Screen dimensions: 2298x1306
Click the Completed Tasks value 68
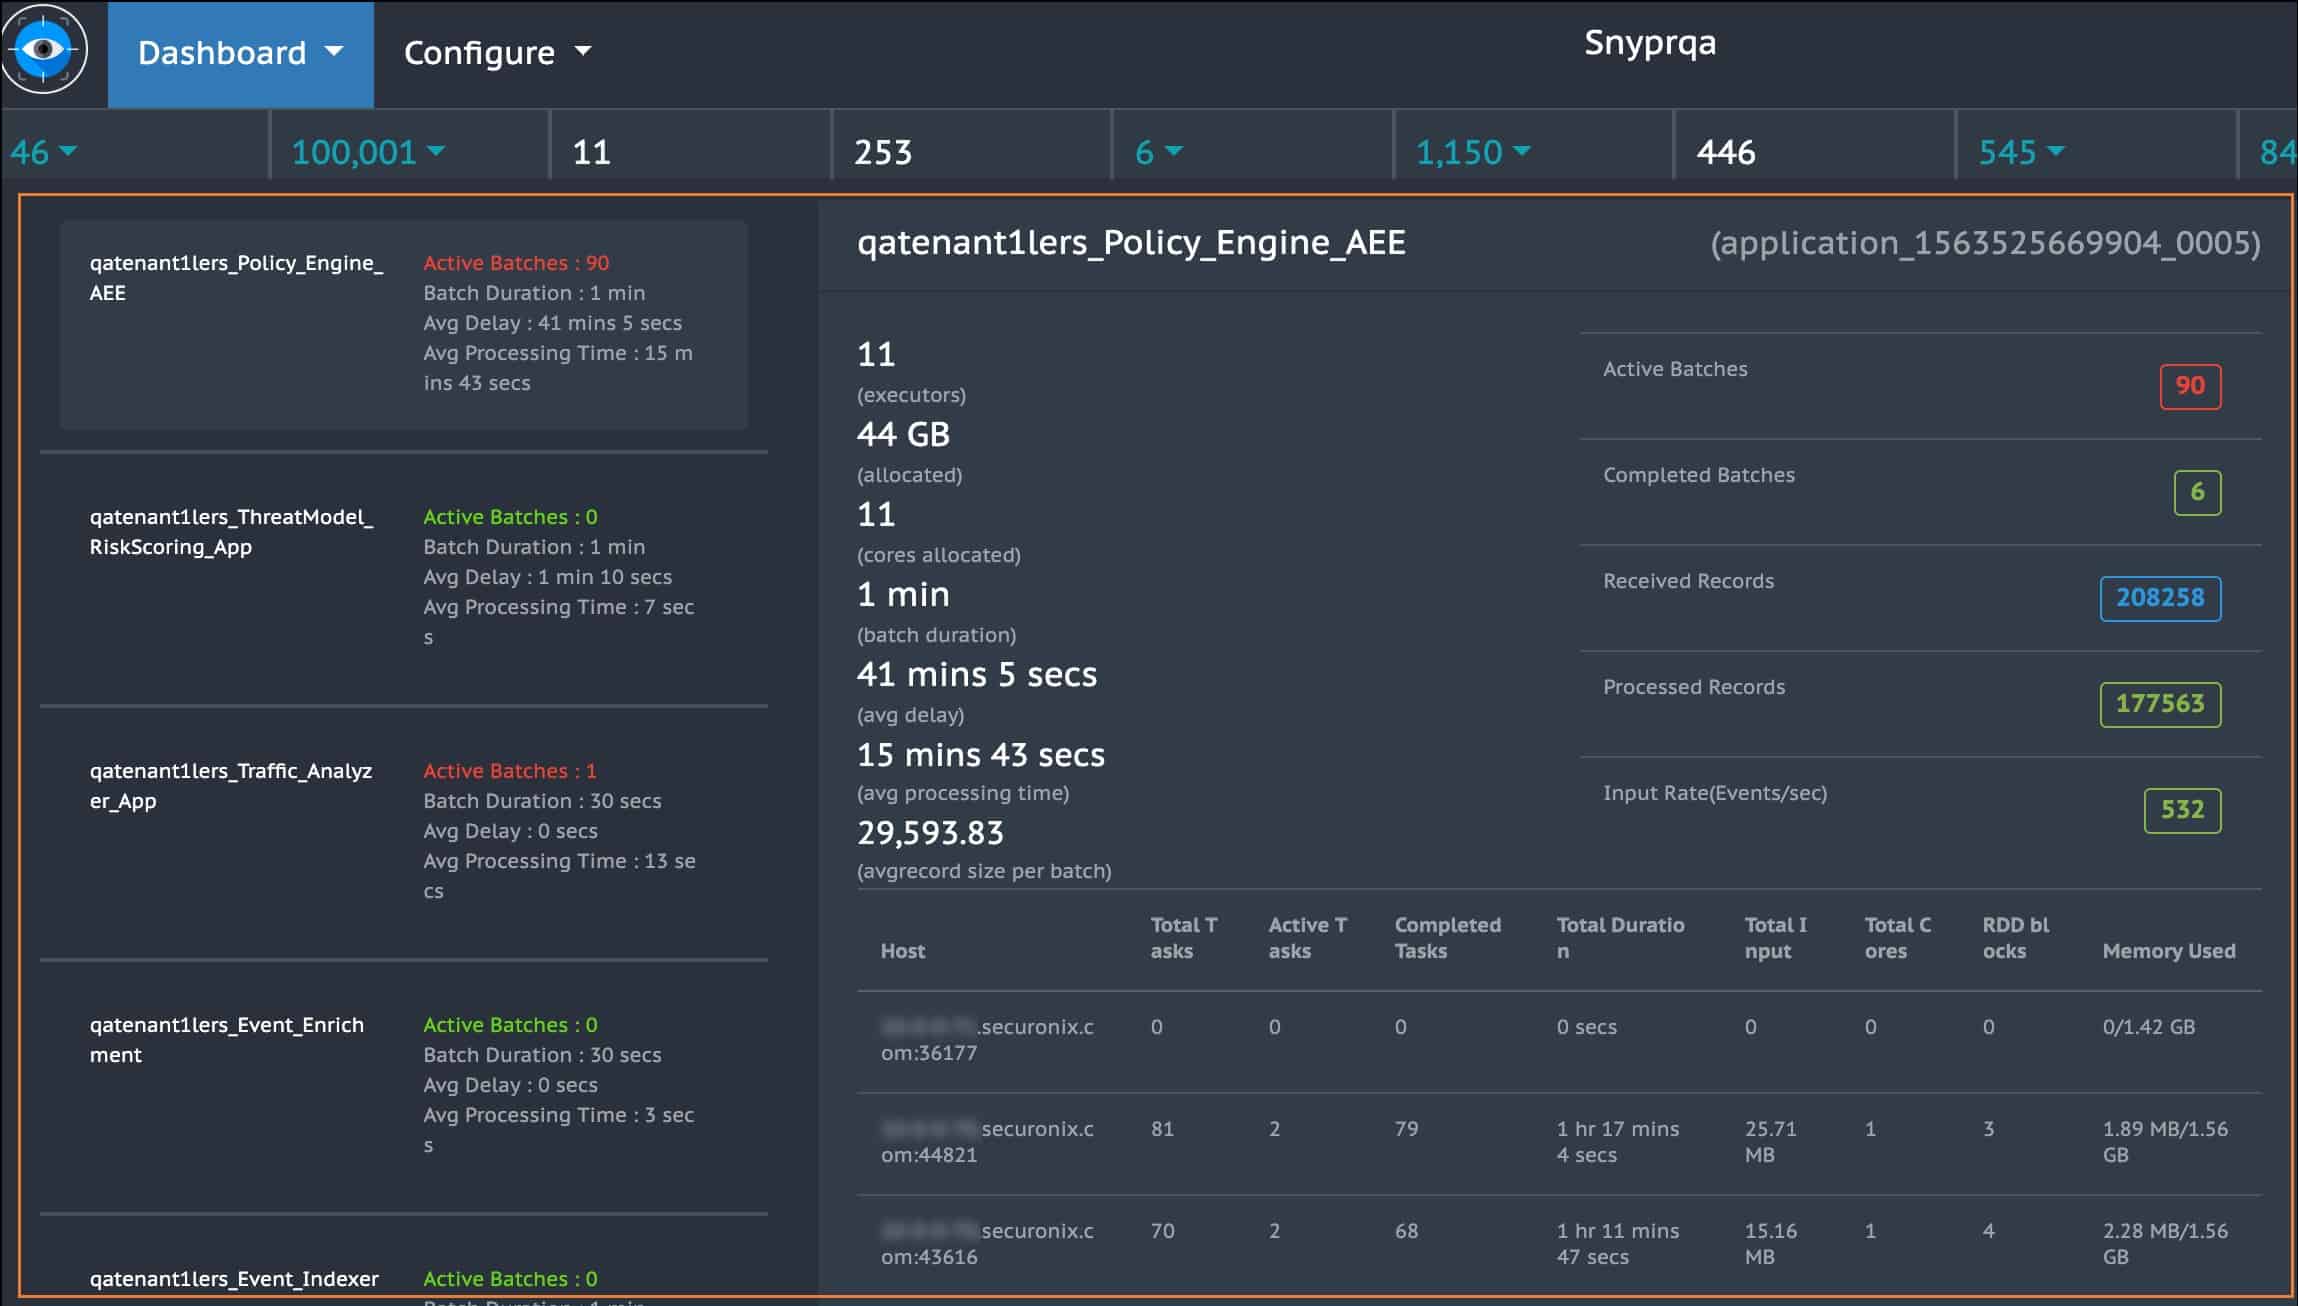click(1406, 1231)
